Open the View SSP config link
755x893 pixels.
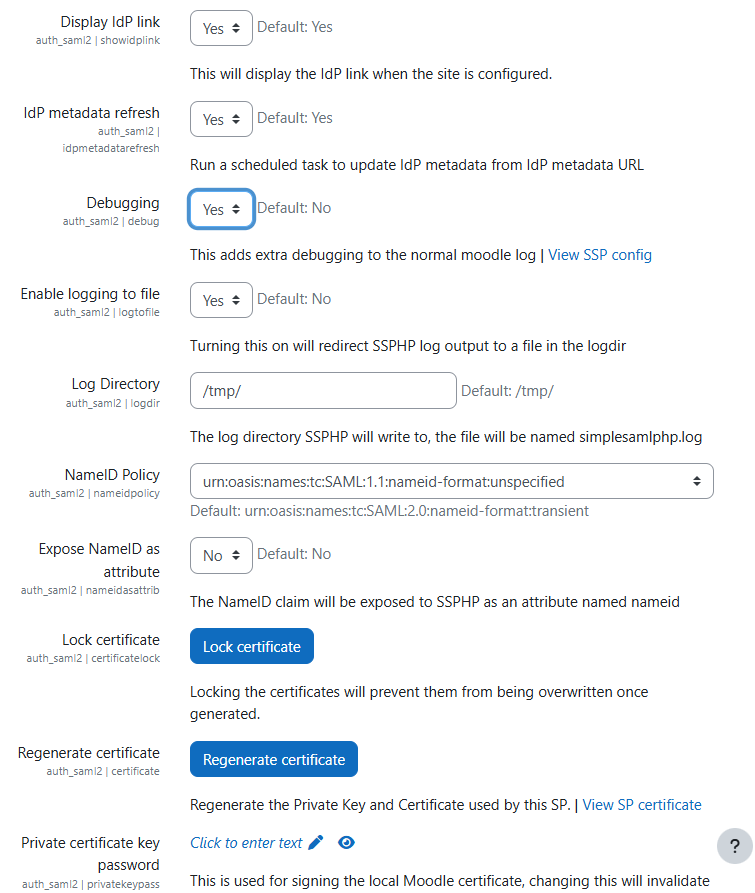point(600,255)
